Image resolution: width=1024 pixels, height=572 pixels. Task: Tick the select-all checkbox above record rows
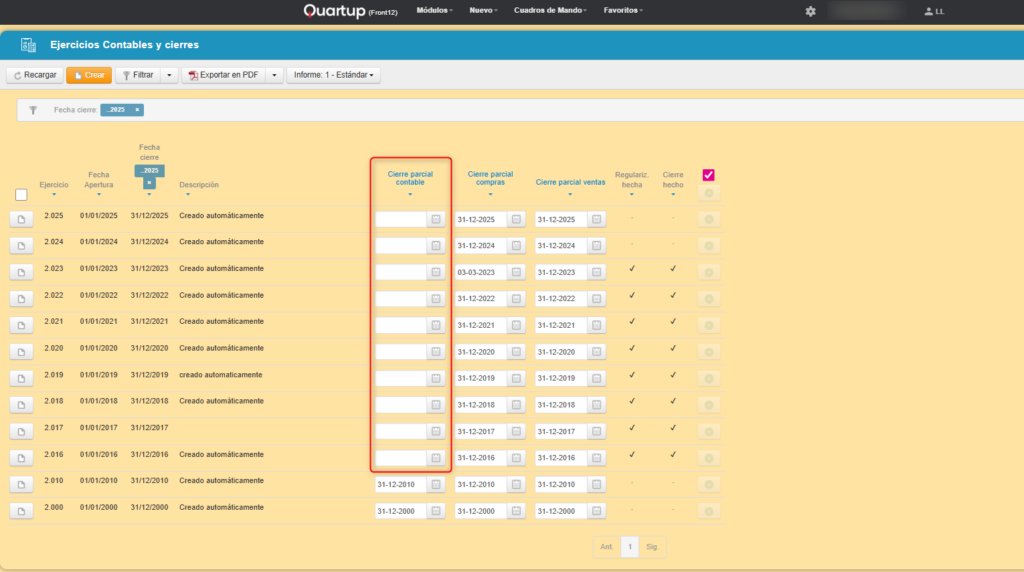click(x=21, y=195)
